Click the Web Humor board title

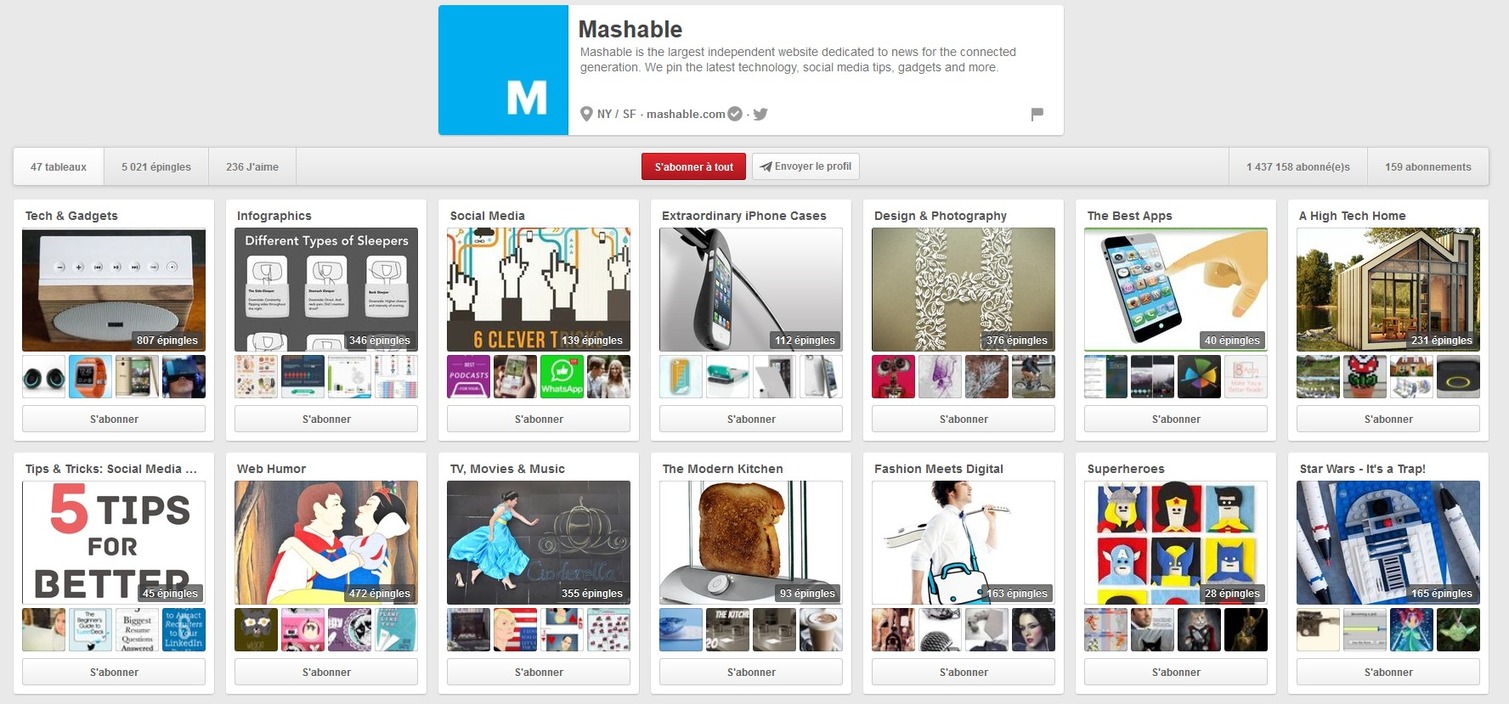tap(272, 469)
